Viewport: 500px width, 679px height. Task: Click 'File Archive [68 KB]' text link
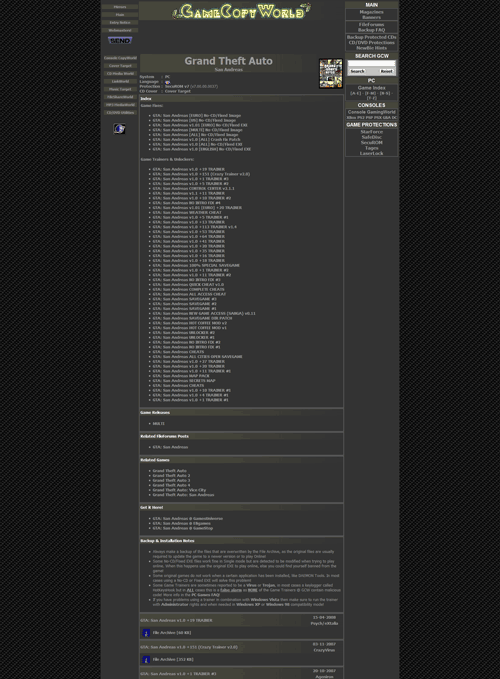click(x=171, y=633)
